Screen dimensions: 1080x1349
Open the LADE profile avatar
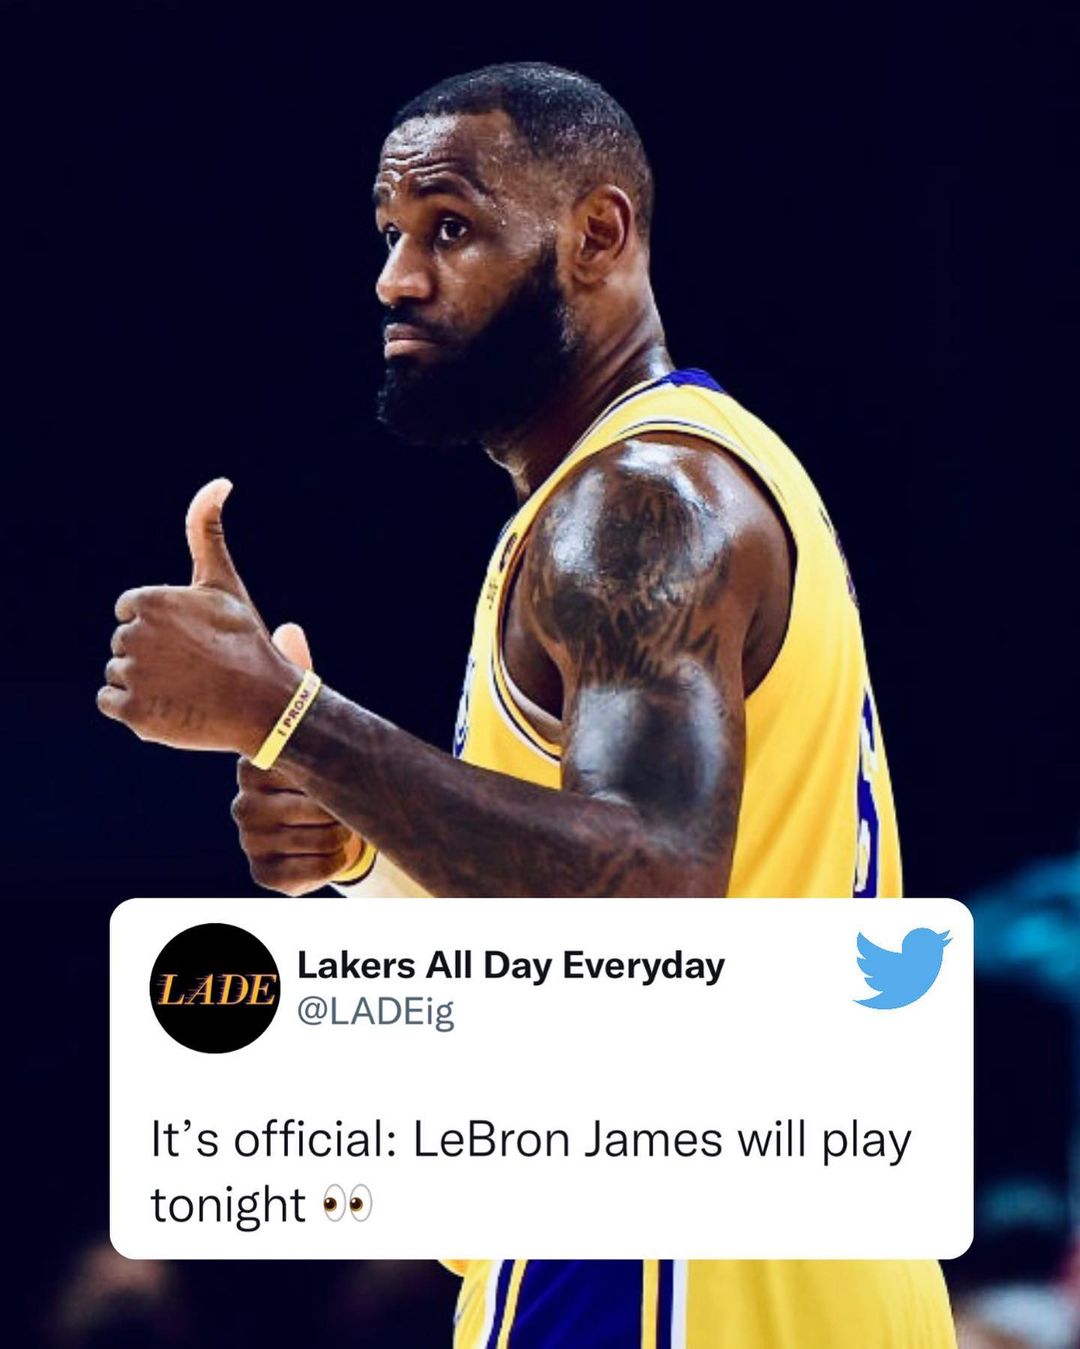tap(215, 988)
